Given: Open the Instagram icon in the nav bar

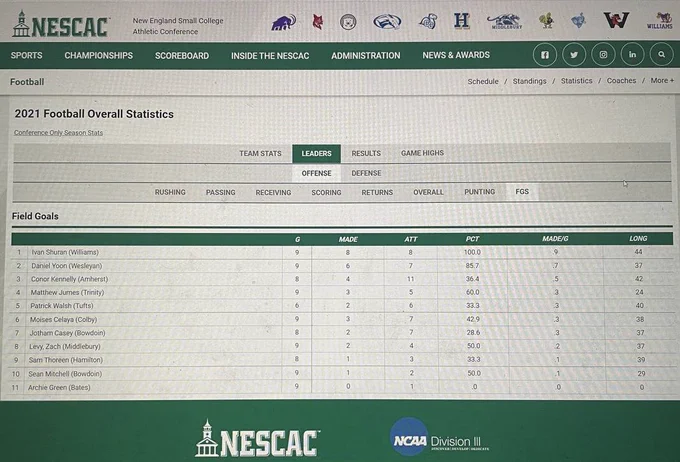Looking at the screenshot, I should (x=603, y=55).
